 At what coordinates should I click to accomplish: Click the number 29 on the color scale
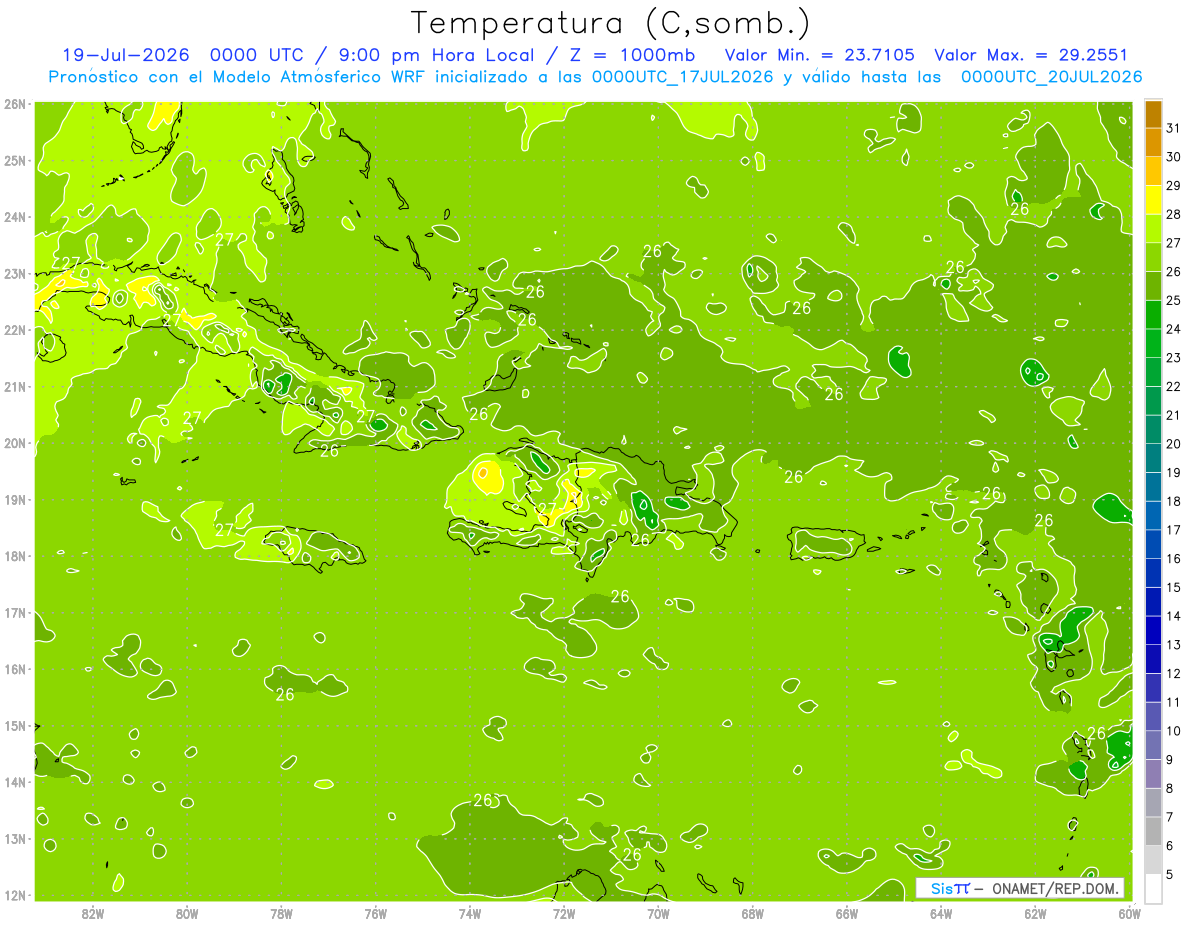pos(1173,185)
